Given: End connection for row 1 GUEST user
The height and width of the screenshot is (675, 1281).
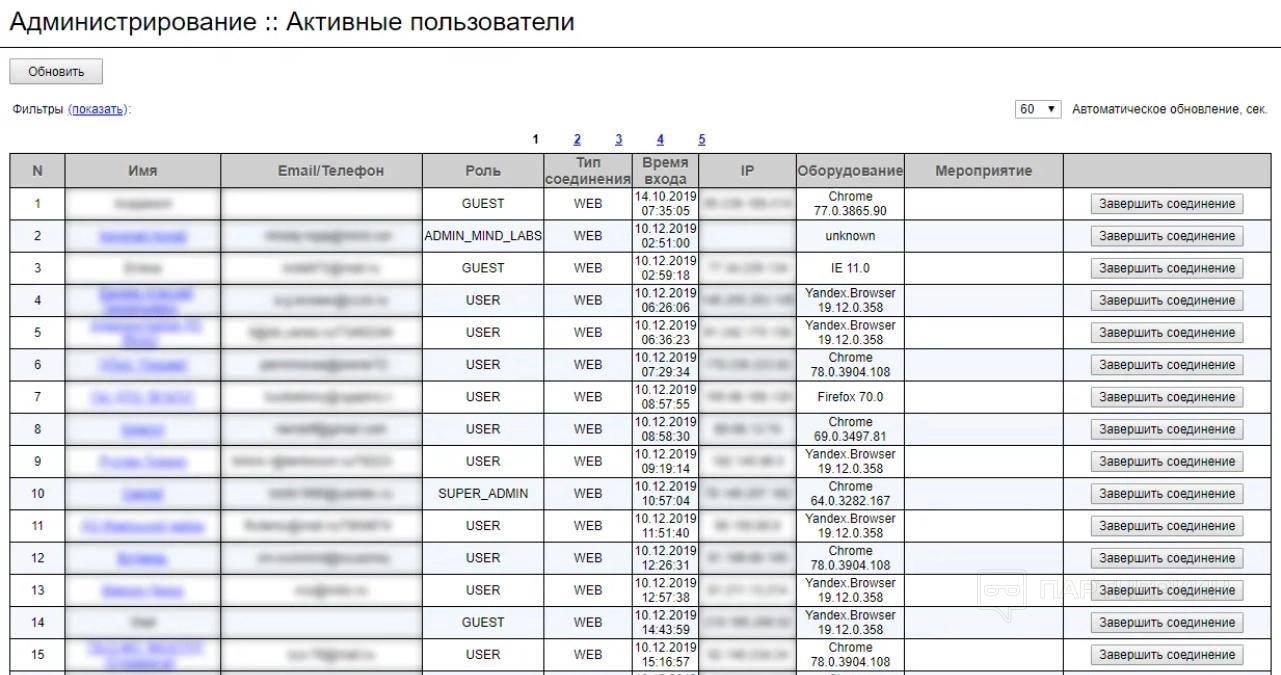Looking at the screenshot, I should 1167,204.
